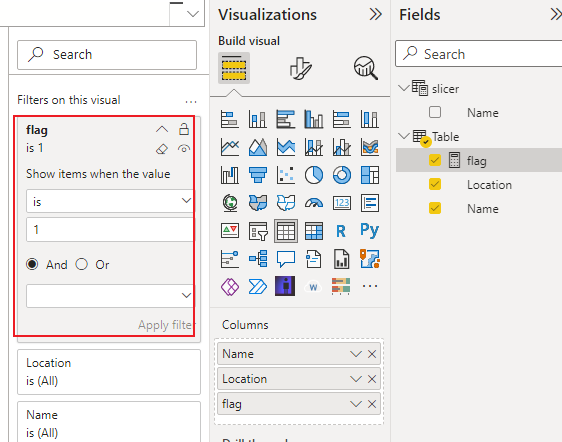This screenshot has height=442, width=562.
Task: Click the filter value field containing 1
Action: pyautogui.click(x=110, y=229)
